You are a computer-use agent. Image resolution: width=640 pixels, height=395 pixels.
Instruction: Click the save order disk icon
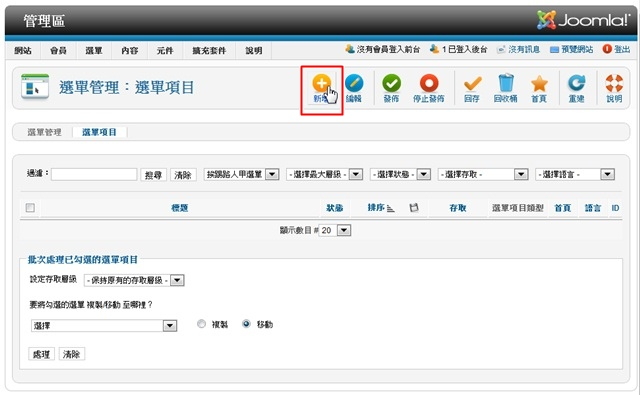[x=414, y=208]
